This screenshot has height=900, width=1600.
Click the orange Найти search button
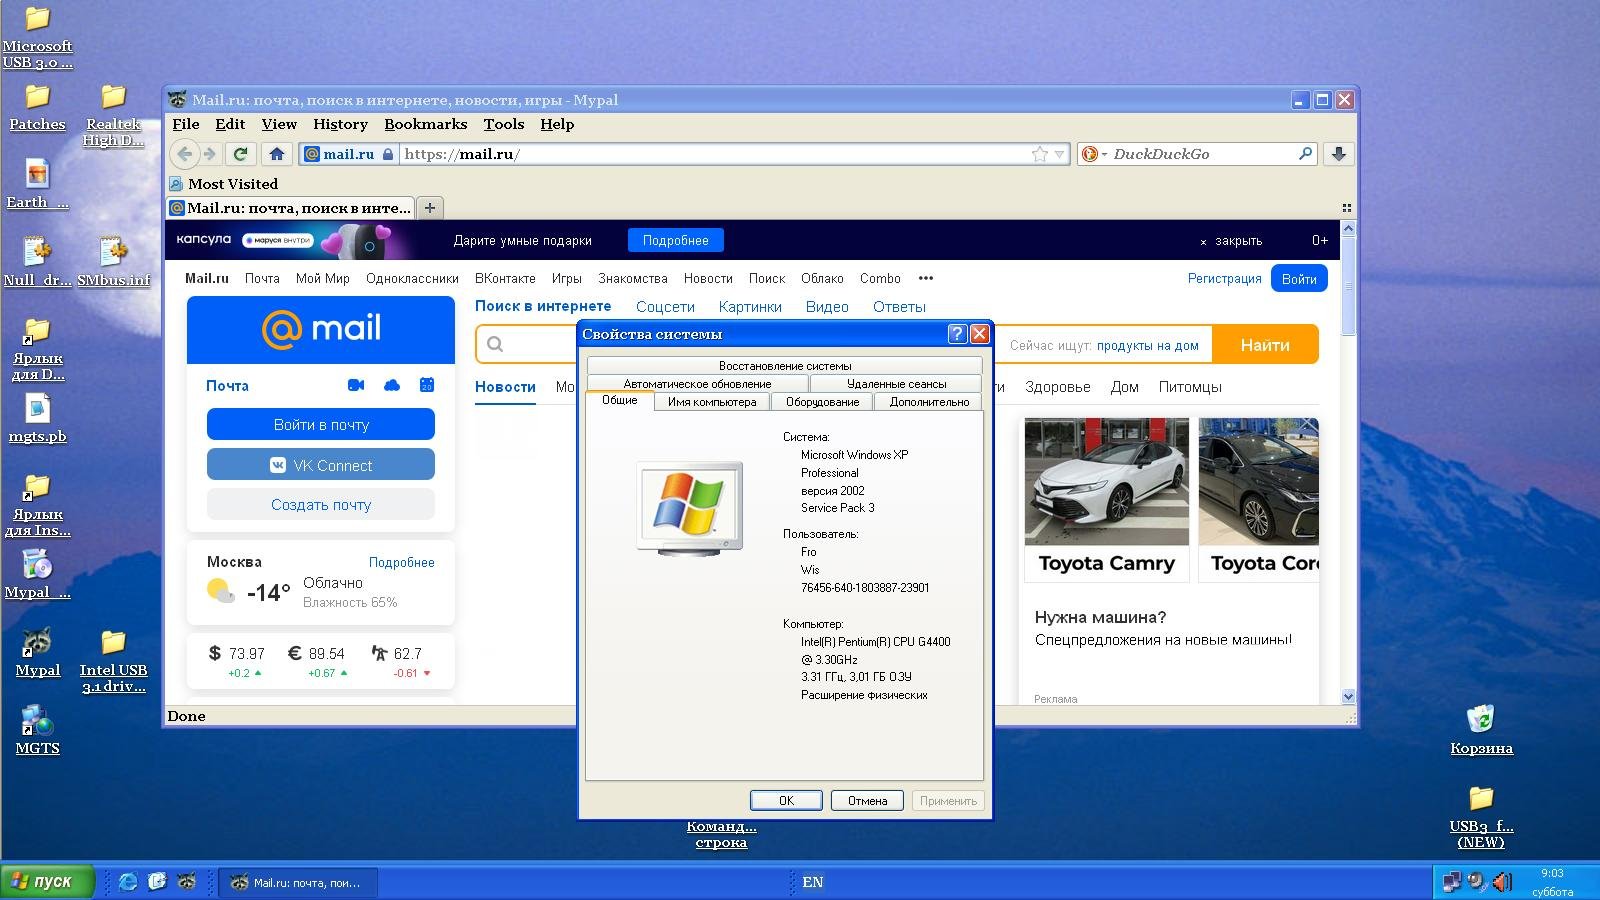tap(1265, 345)
